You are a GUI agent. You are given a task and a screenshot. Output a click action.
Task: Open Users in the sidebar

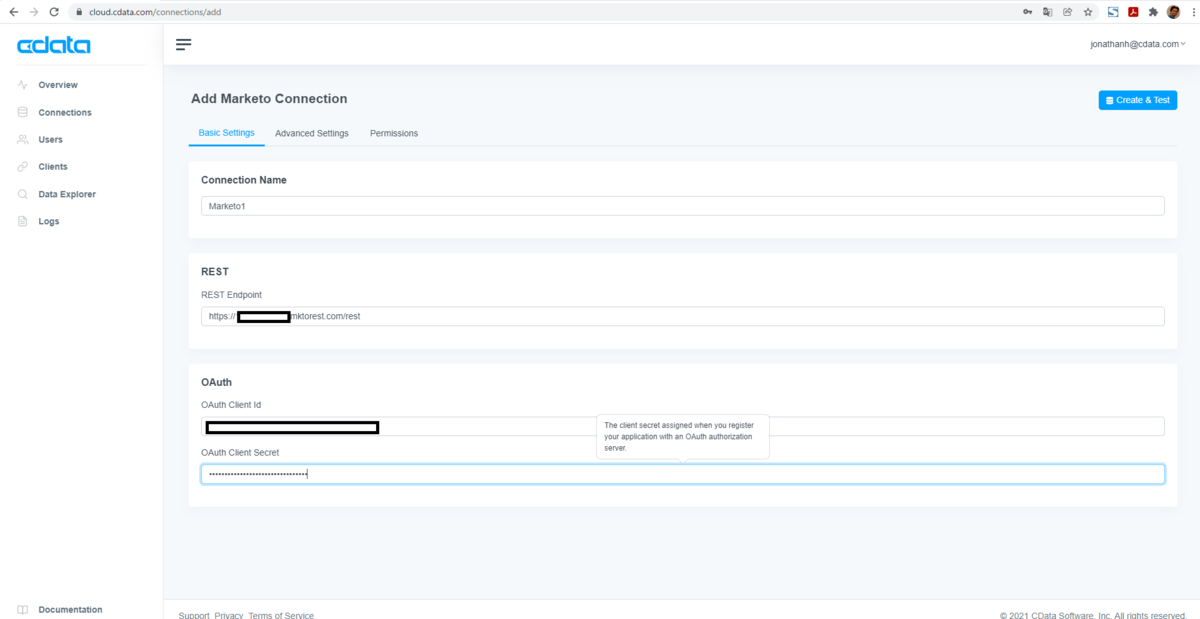(x=51, y=139)
